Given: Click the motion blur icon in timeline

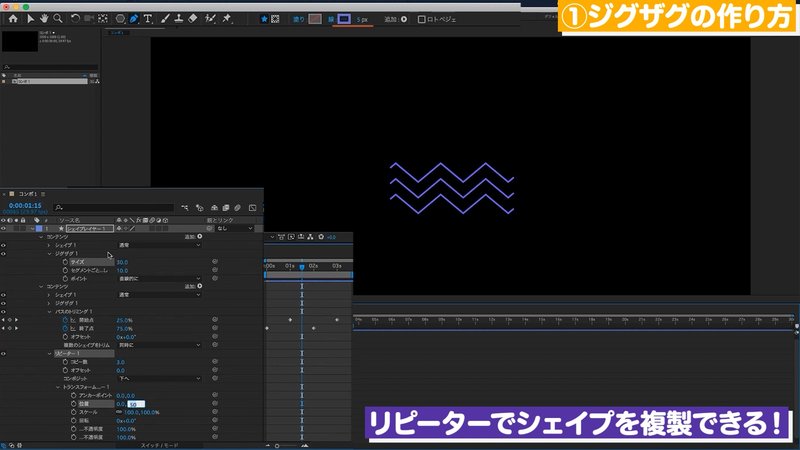Looking at the screenshot, I should click(x=237, y=208).
